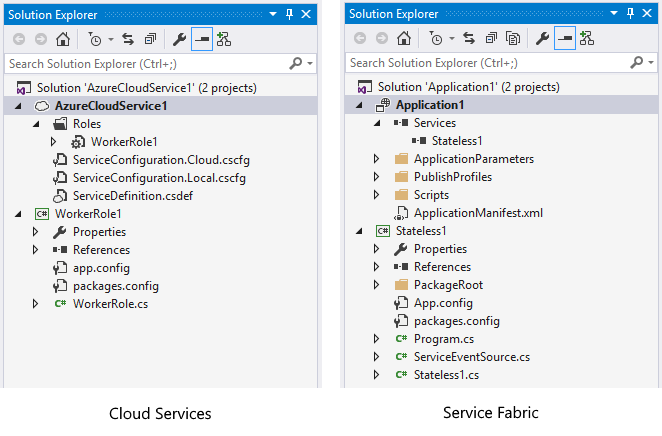Toggle Preview Selected Items in AzureCloudService1 explorer
This screenshot has width=662, height=436.
point(202,39)
